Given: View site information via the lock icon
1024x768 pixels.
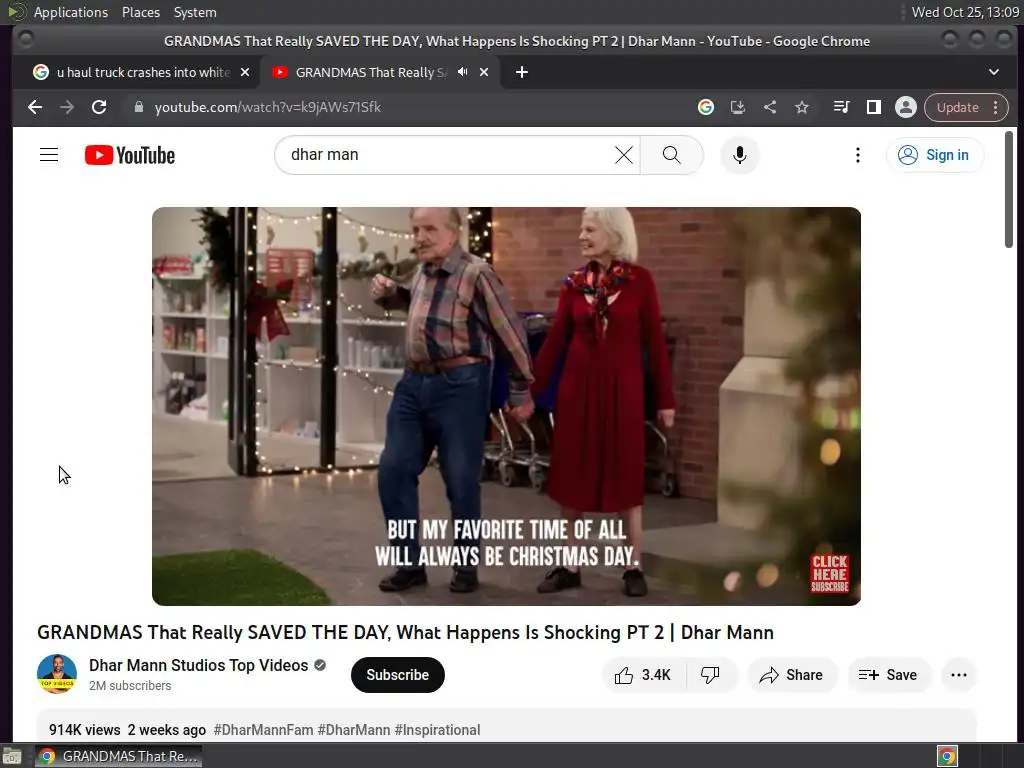Looking at the screenshot, I should pos(138,107).
